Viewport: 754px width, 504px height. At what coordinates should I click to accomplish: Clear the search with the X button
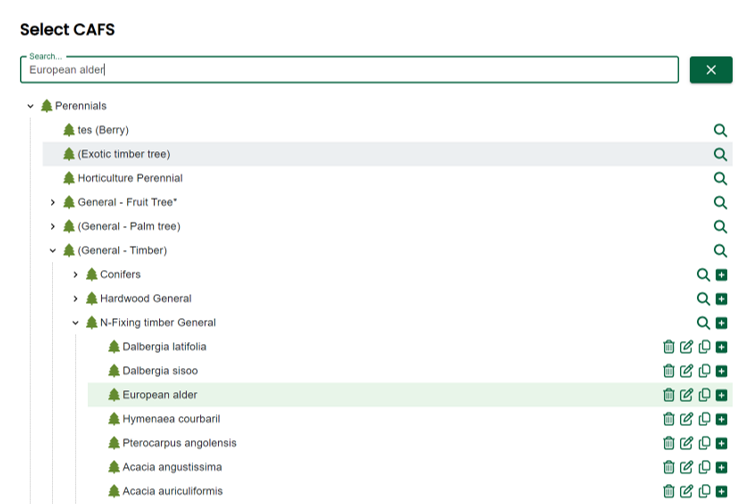click(711, 70)
